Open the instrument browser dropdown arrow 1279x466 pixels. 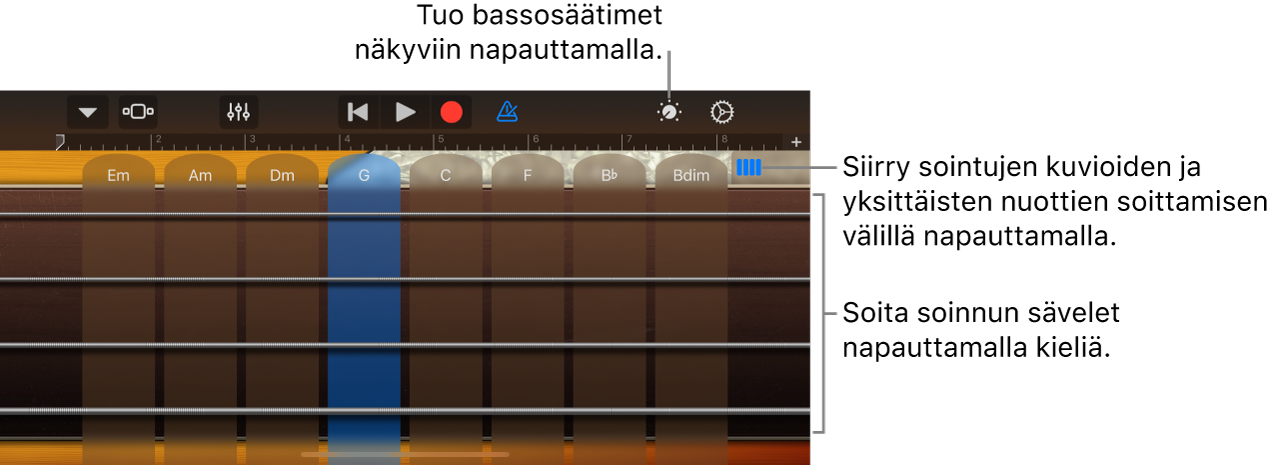88,112
